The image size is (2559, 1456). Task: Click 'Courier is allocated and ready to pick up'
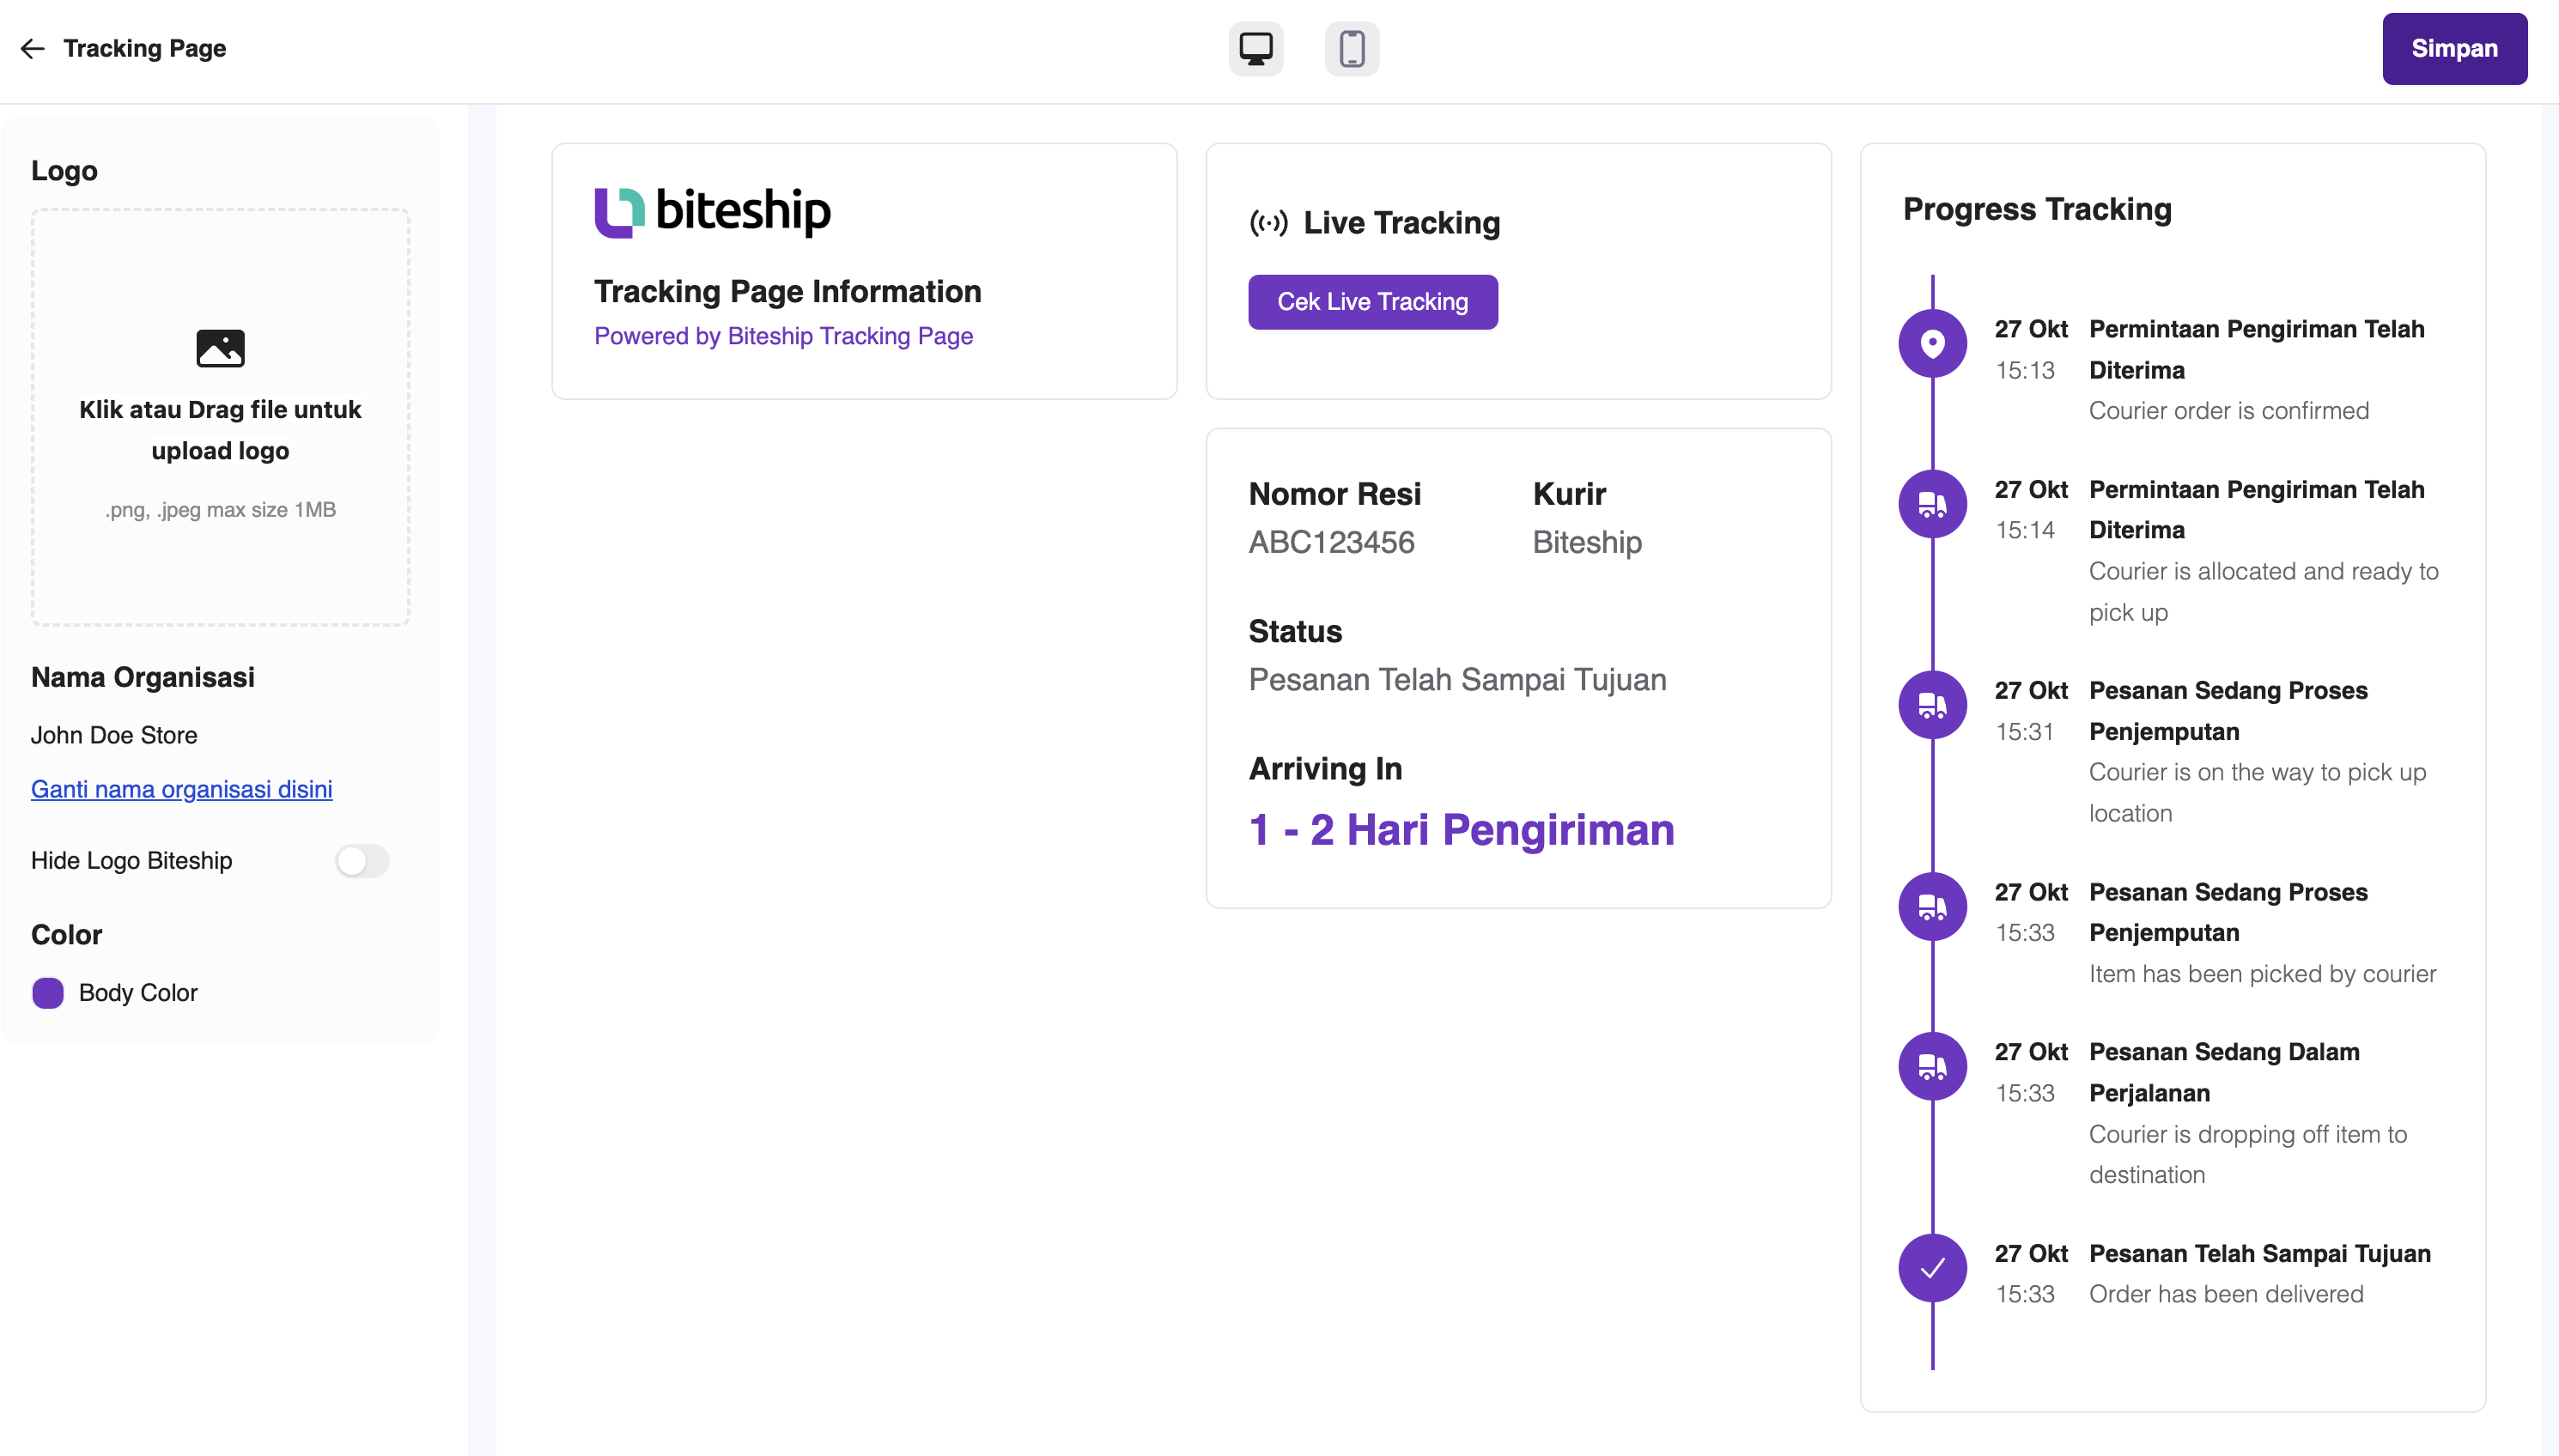click(x=2263, y=592)
